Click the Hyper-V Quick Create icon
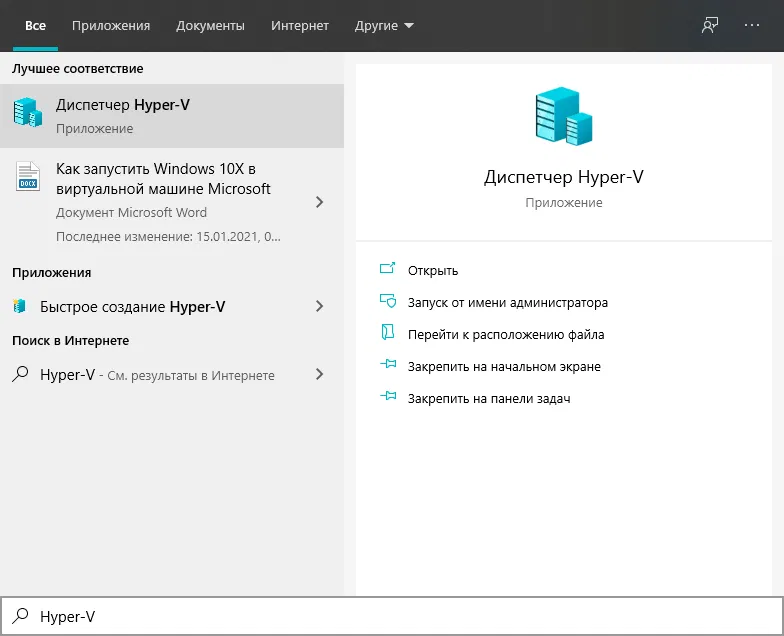This screenshot has height=636, width=784. click(19, 307)
